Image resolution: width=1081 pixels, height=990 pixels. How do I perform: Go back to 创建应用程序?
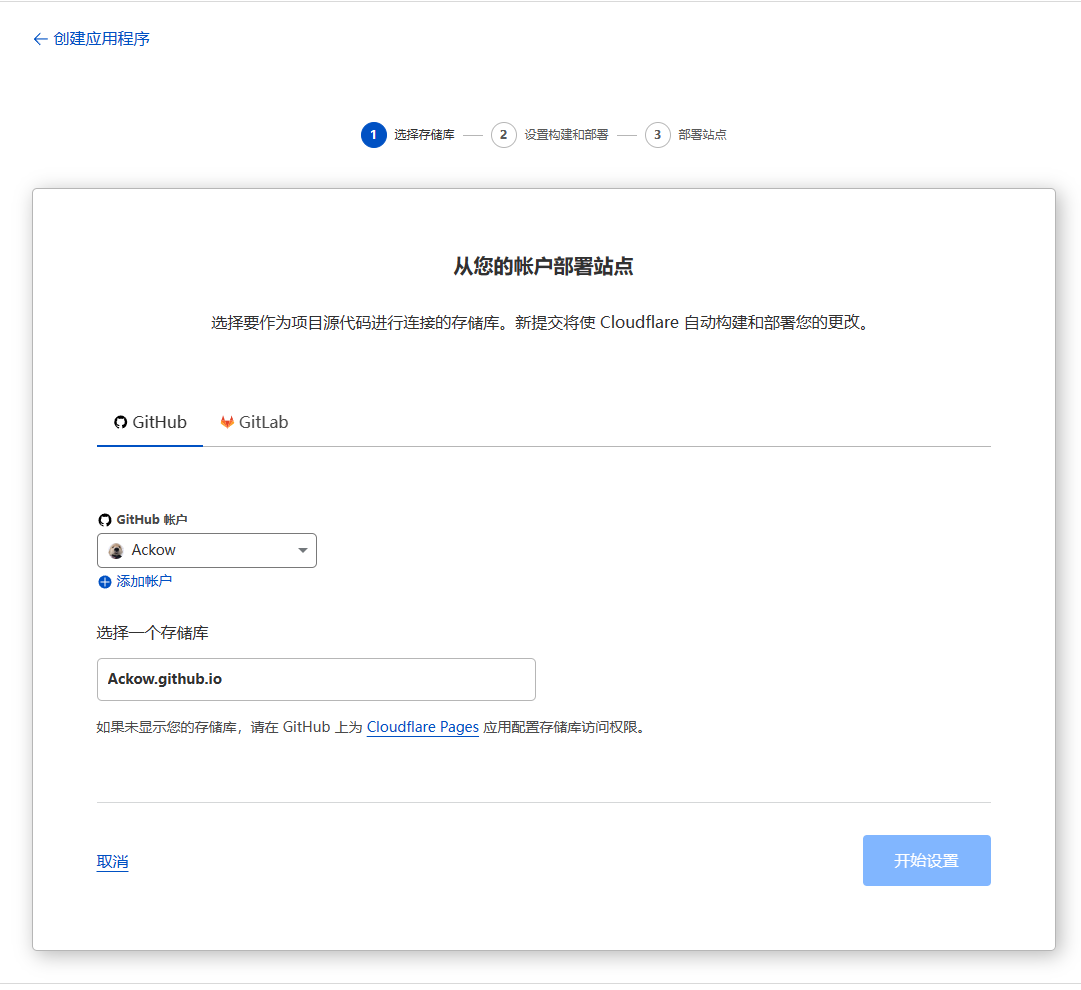pos(91,39)
